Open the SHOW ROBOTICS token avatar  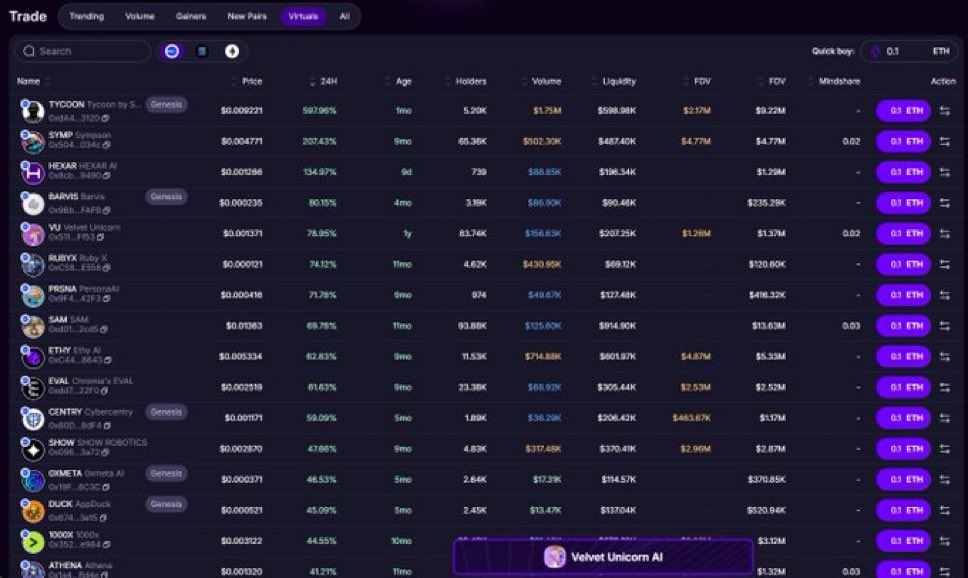pos(33,449)
